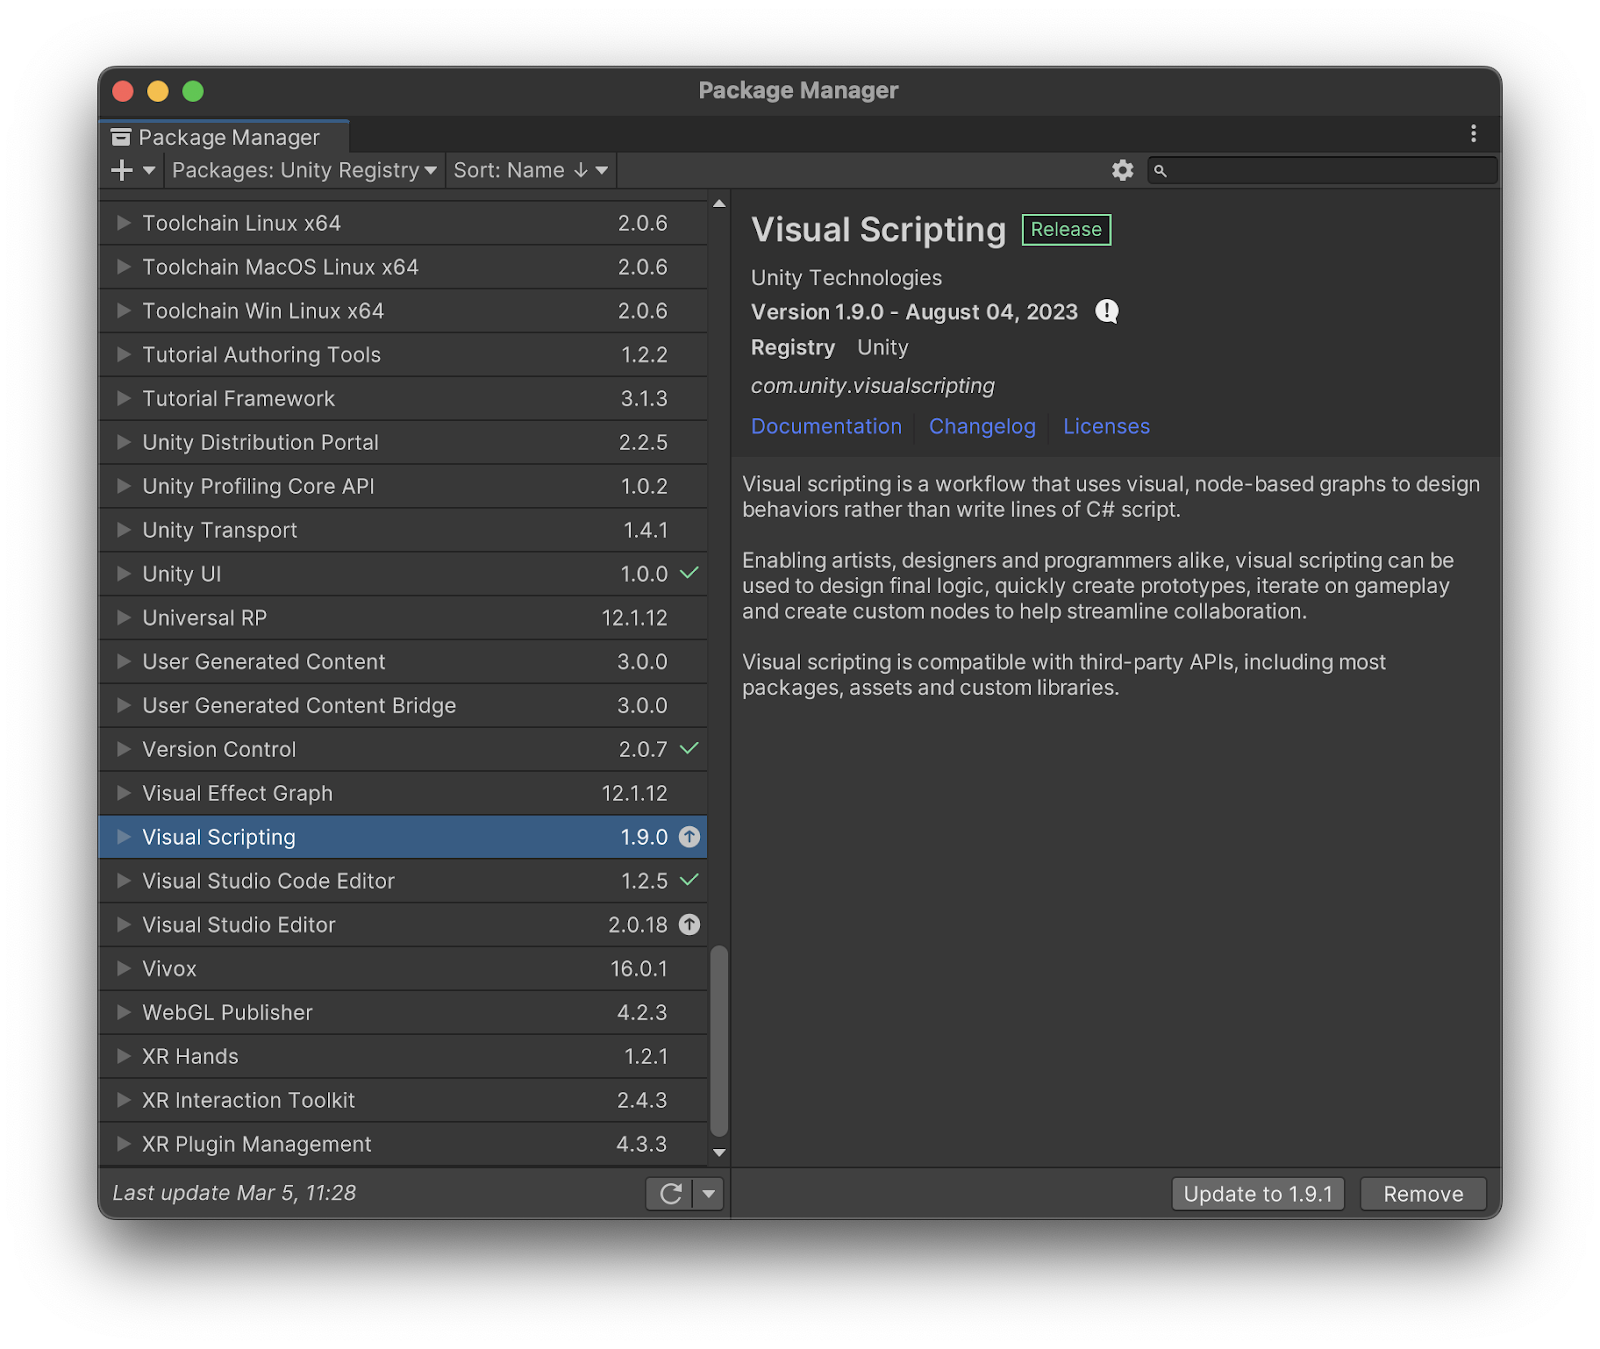Screen dimensions: 1600x1349
Task: Select the Toolchain Win Linux x64 row
Action: 403,311
